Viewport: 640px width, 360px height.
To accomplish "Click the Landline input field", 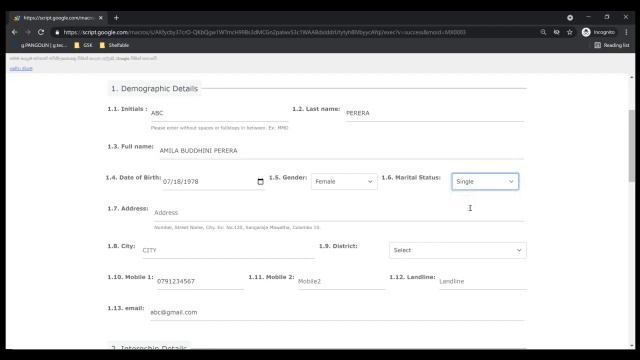I will 483,281.
